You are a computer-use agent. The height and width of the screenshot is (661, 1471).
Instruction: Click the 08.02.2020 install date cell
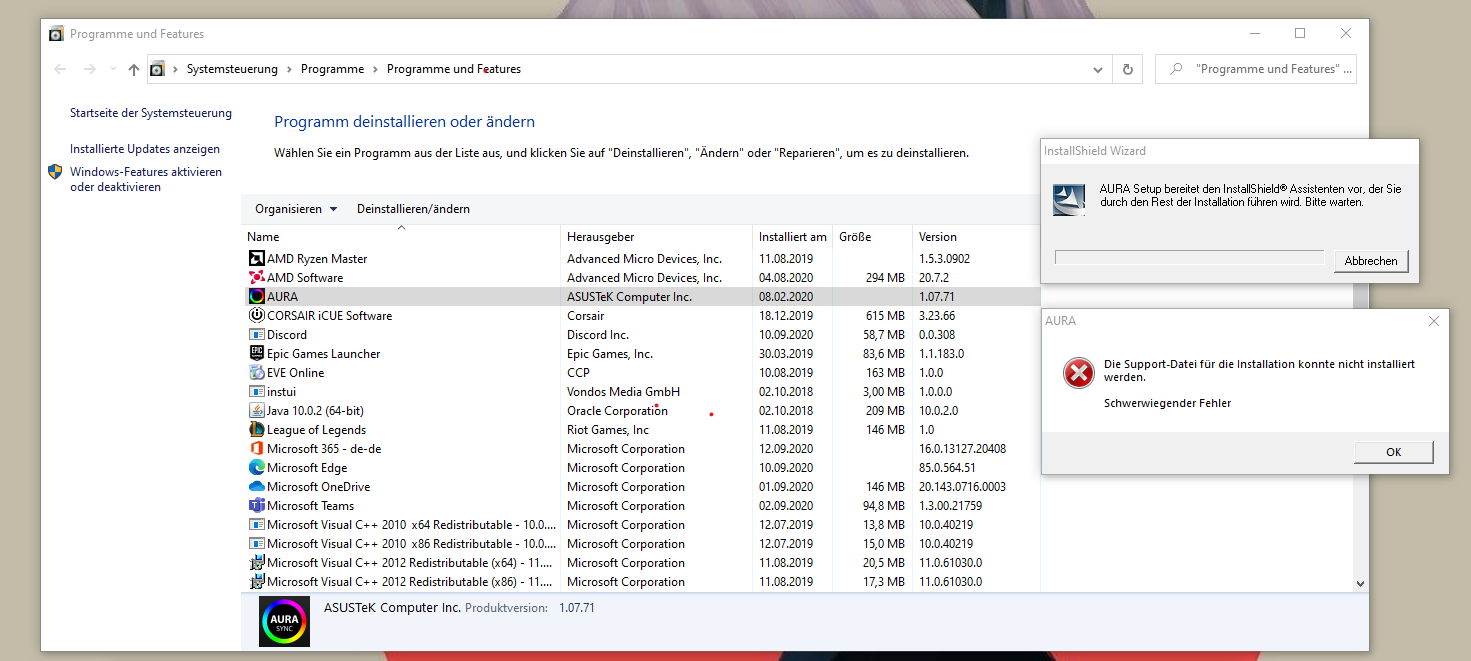coord(787,297)
